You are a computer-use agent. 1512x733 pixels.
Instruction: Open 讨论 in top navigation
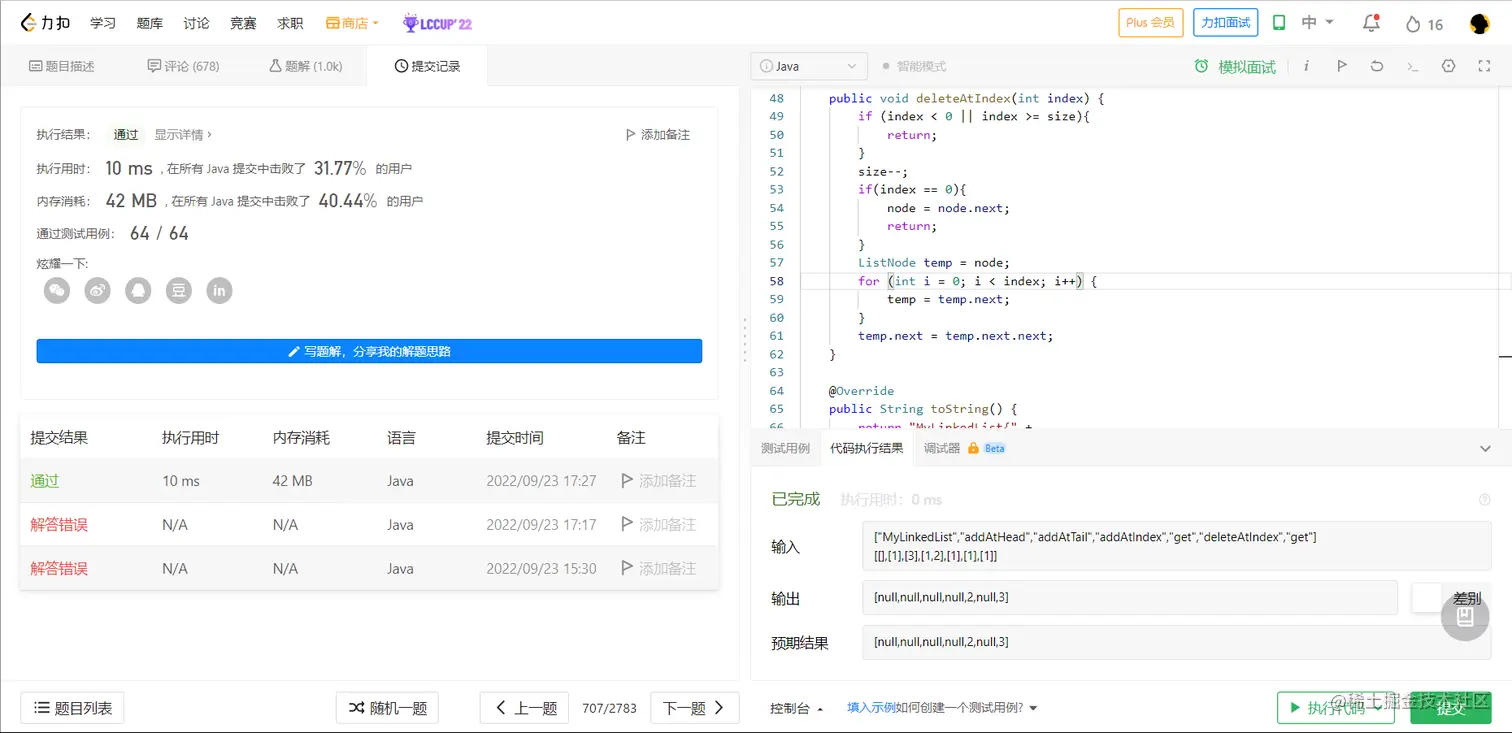pos(197,23)
